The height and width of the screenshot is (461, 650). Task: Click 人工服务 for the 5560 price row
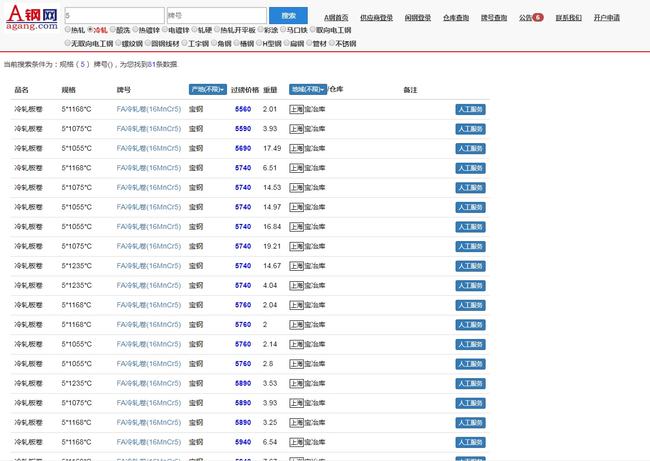tap(471, 109)
